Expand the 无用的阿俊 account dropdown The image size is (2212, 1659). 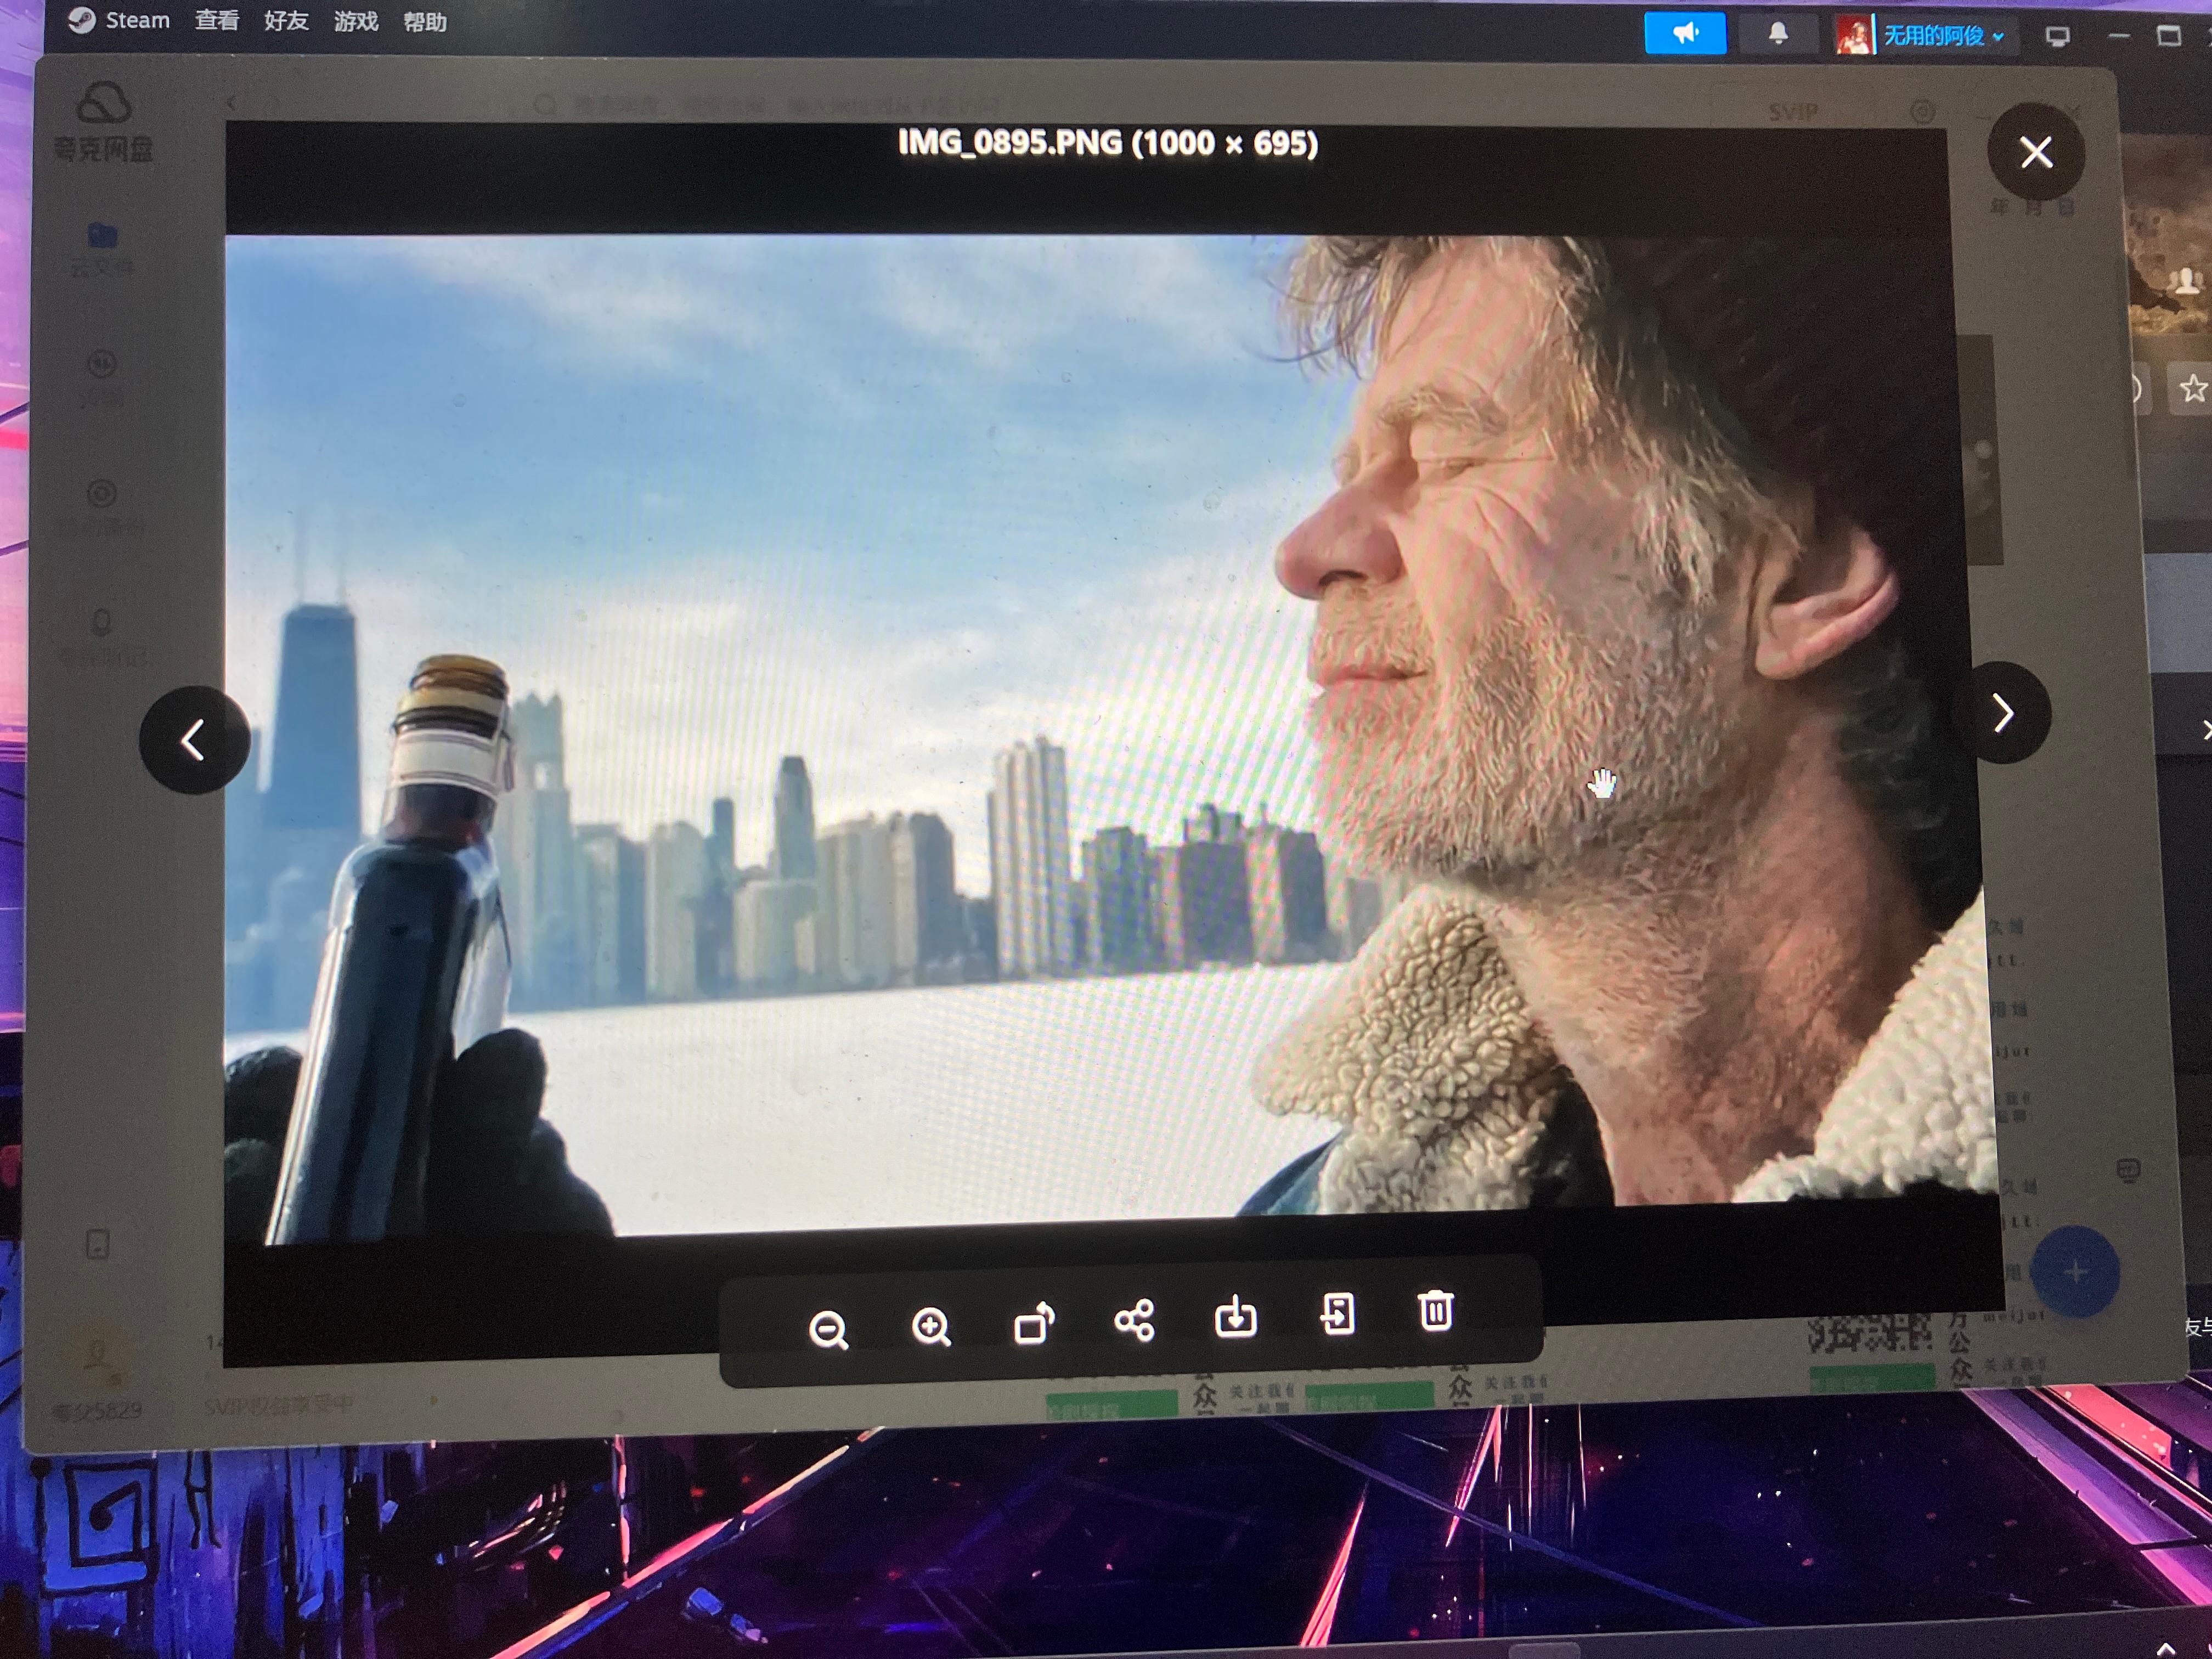[x=1943, y=36]
